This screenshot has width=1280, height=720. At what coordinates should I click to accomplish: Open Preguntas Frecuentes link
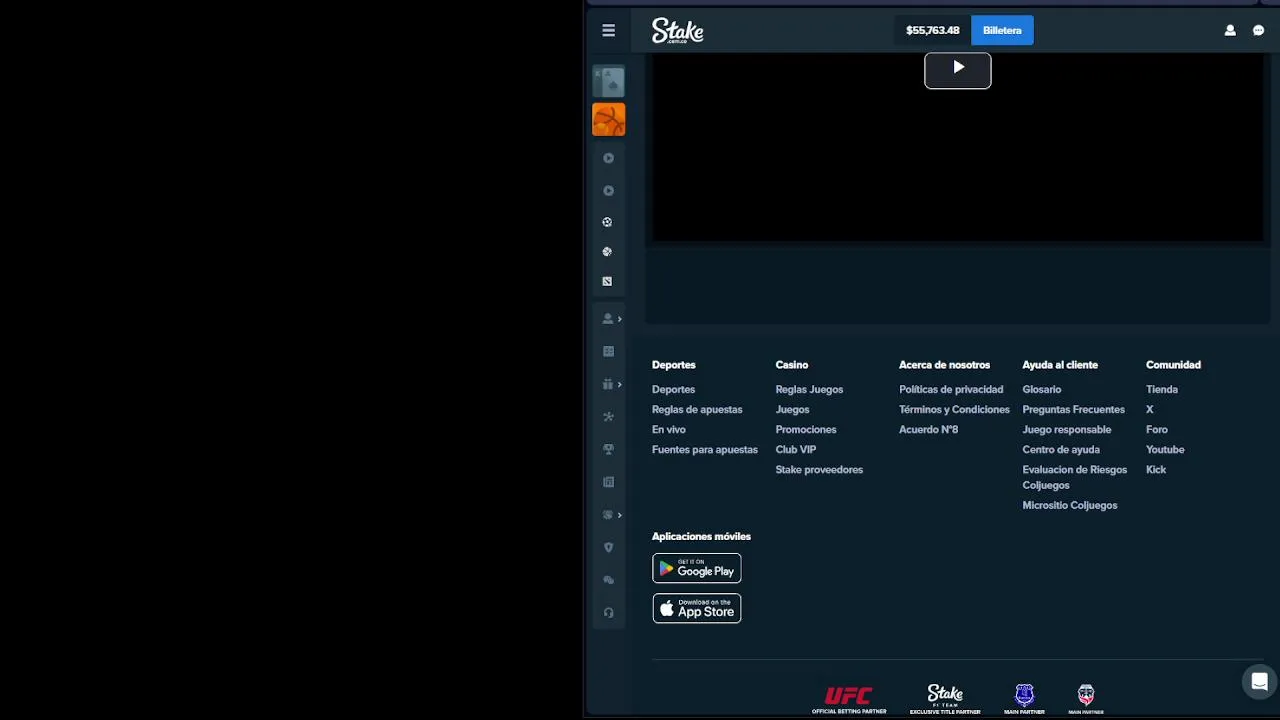tap(1073, 409)
